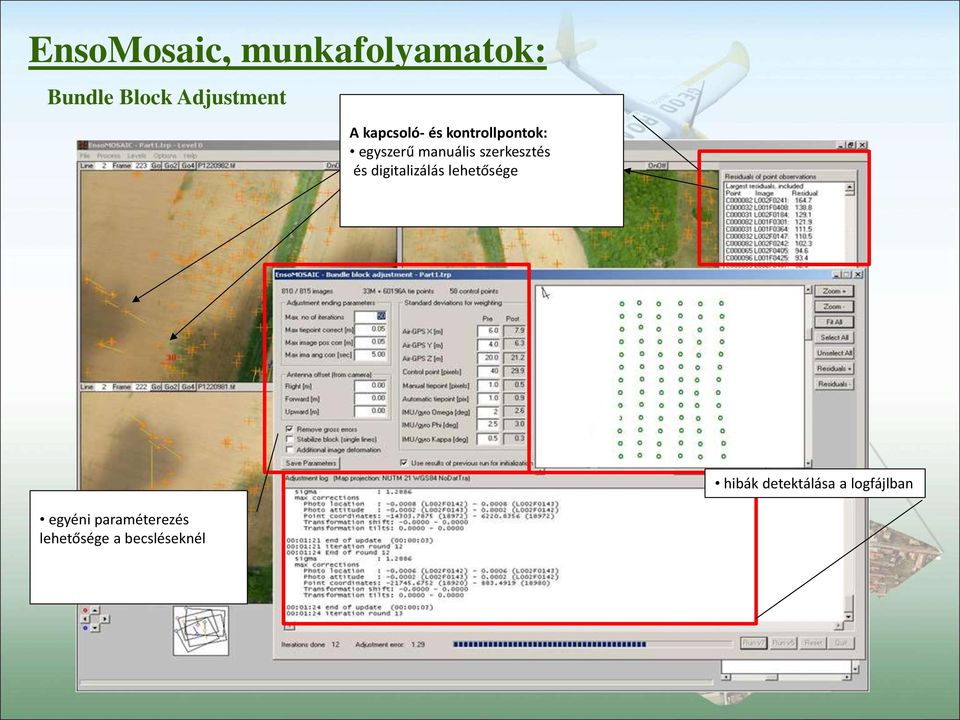The image size is (960, 720).
Task: Click the red dot navigator icon
Action: click(85, 610)
